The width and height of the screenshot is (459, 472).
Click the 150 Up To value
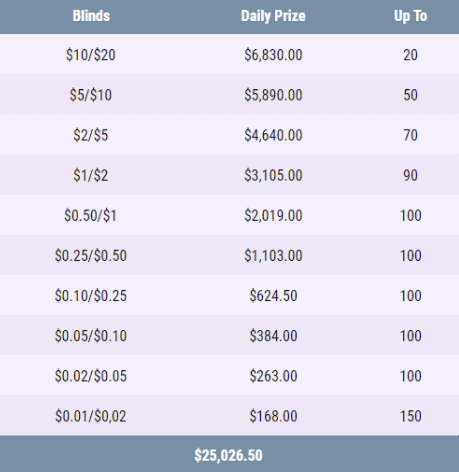click(x=411, y=416)
